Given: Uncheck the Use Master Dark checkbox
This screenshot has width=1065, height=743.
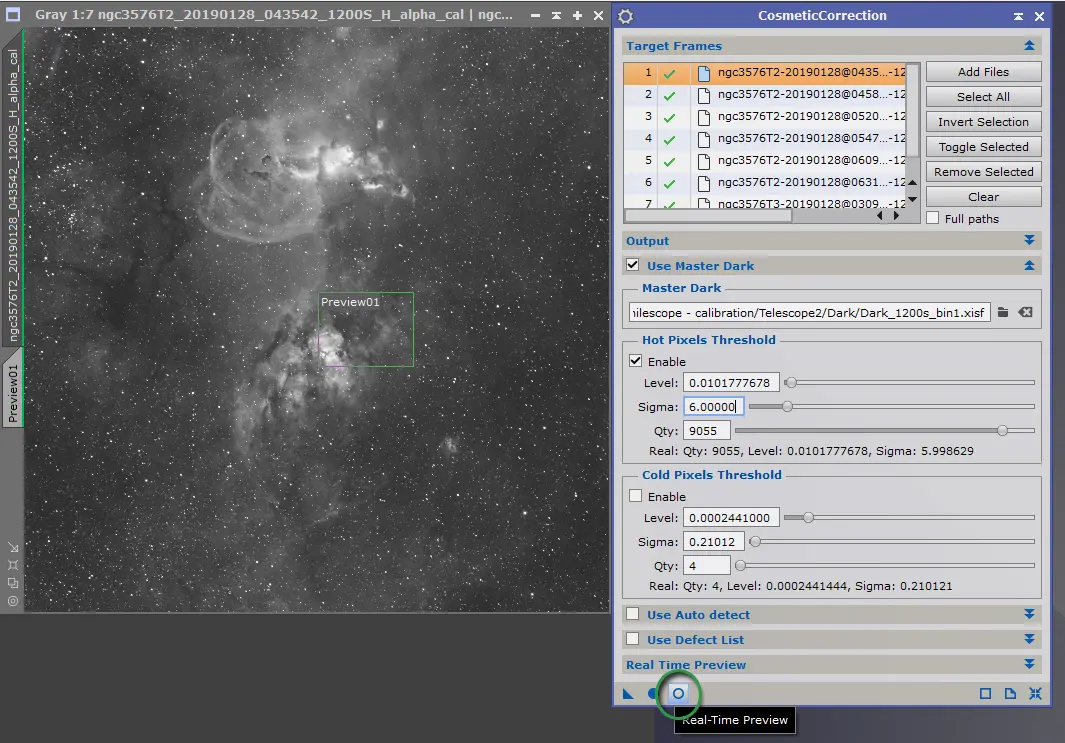Looking at the screenshot, I should click(x=633, y=265).
